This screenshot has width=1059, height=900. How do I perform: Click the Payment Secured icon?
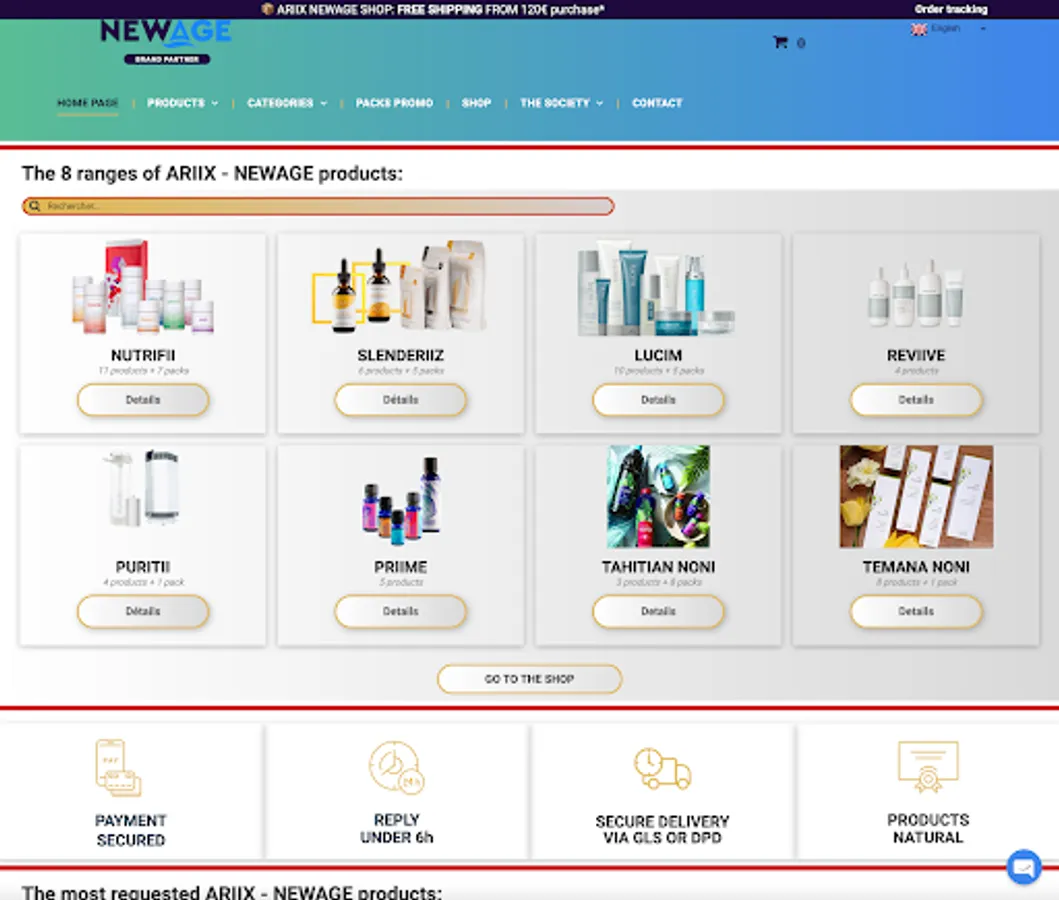point(118,768)
